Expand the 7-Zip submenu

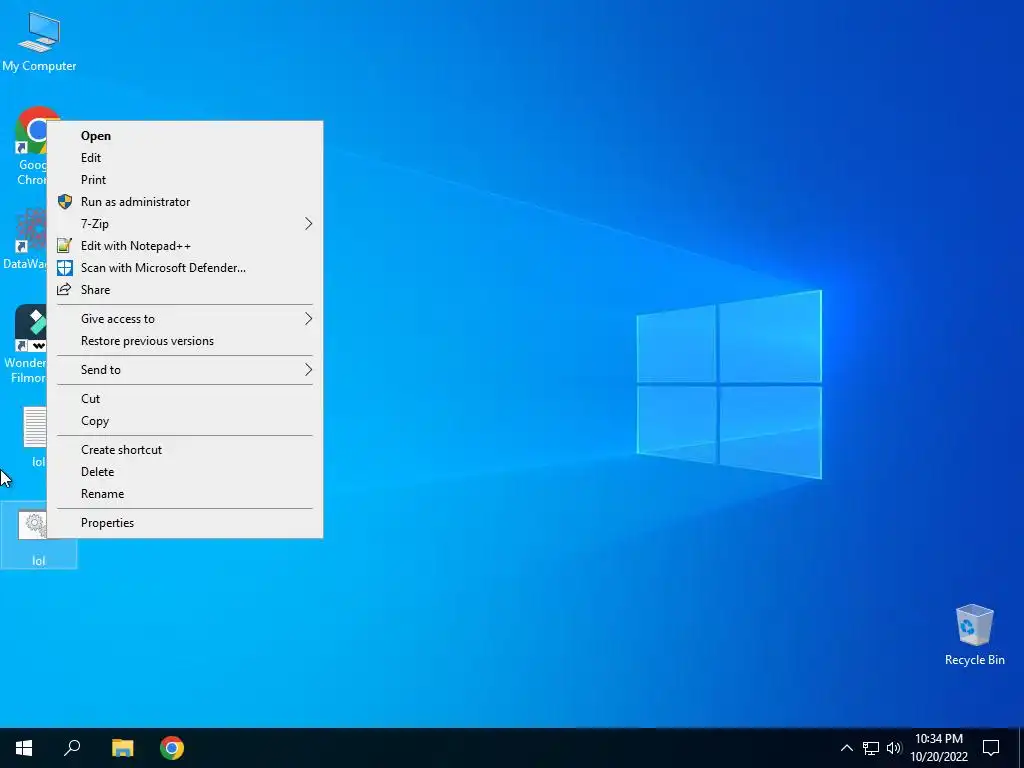tap(185, 223)
